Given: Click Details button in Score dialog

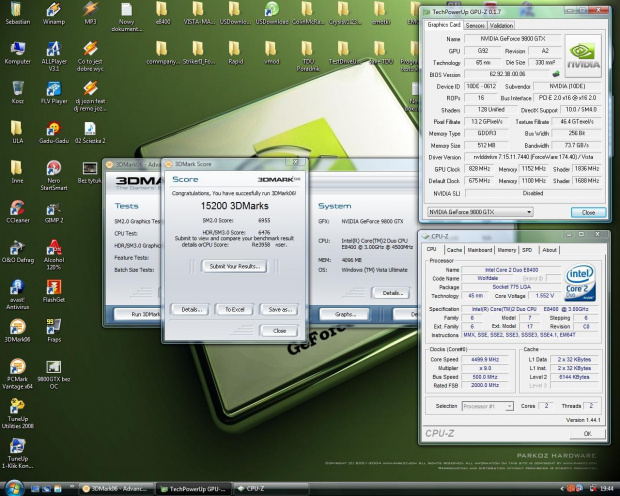Looking at the screenshot, I should pos(191,309).
